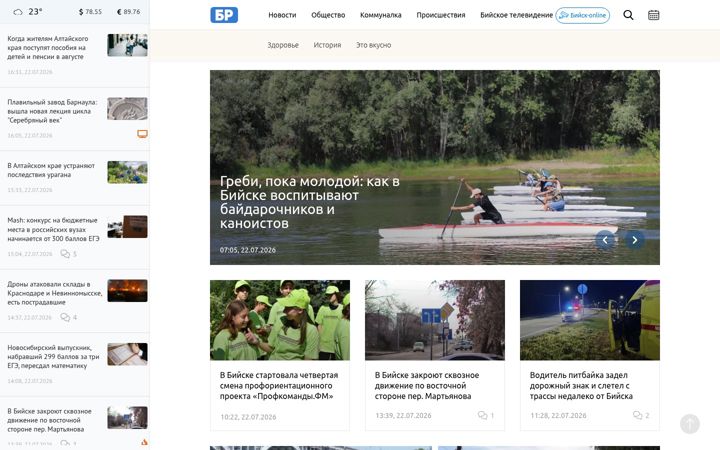This screenshot has width=720, height=450.
Task: Open headline about байдарочников и каноистов
Action: [309, 202]
